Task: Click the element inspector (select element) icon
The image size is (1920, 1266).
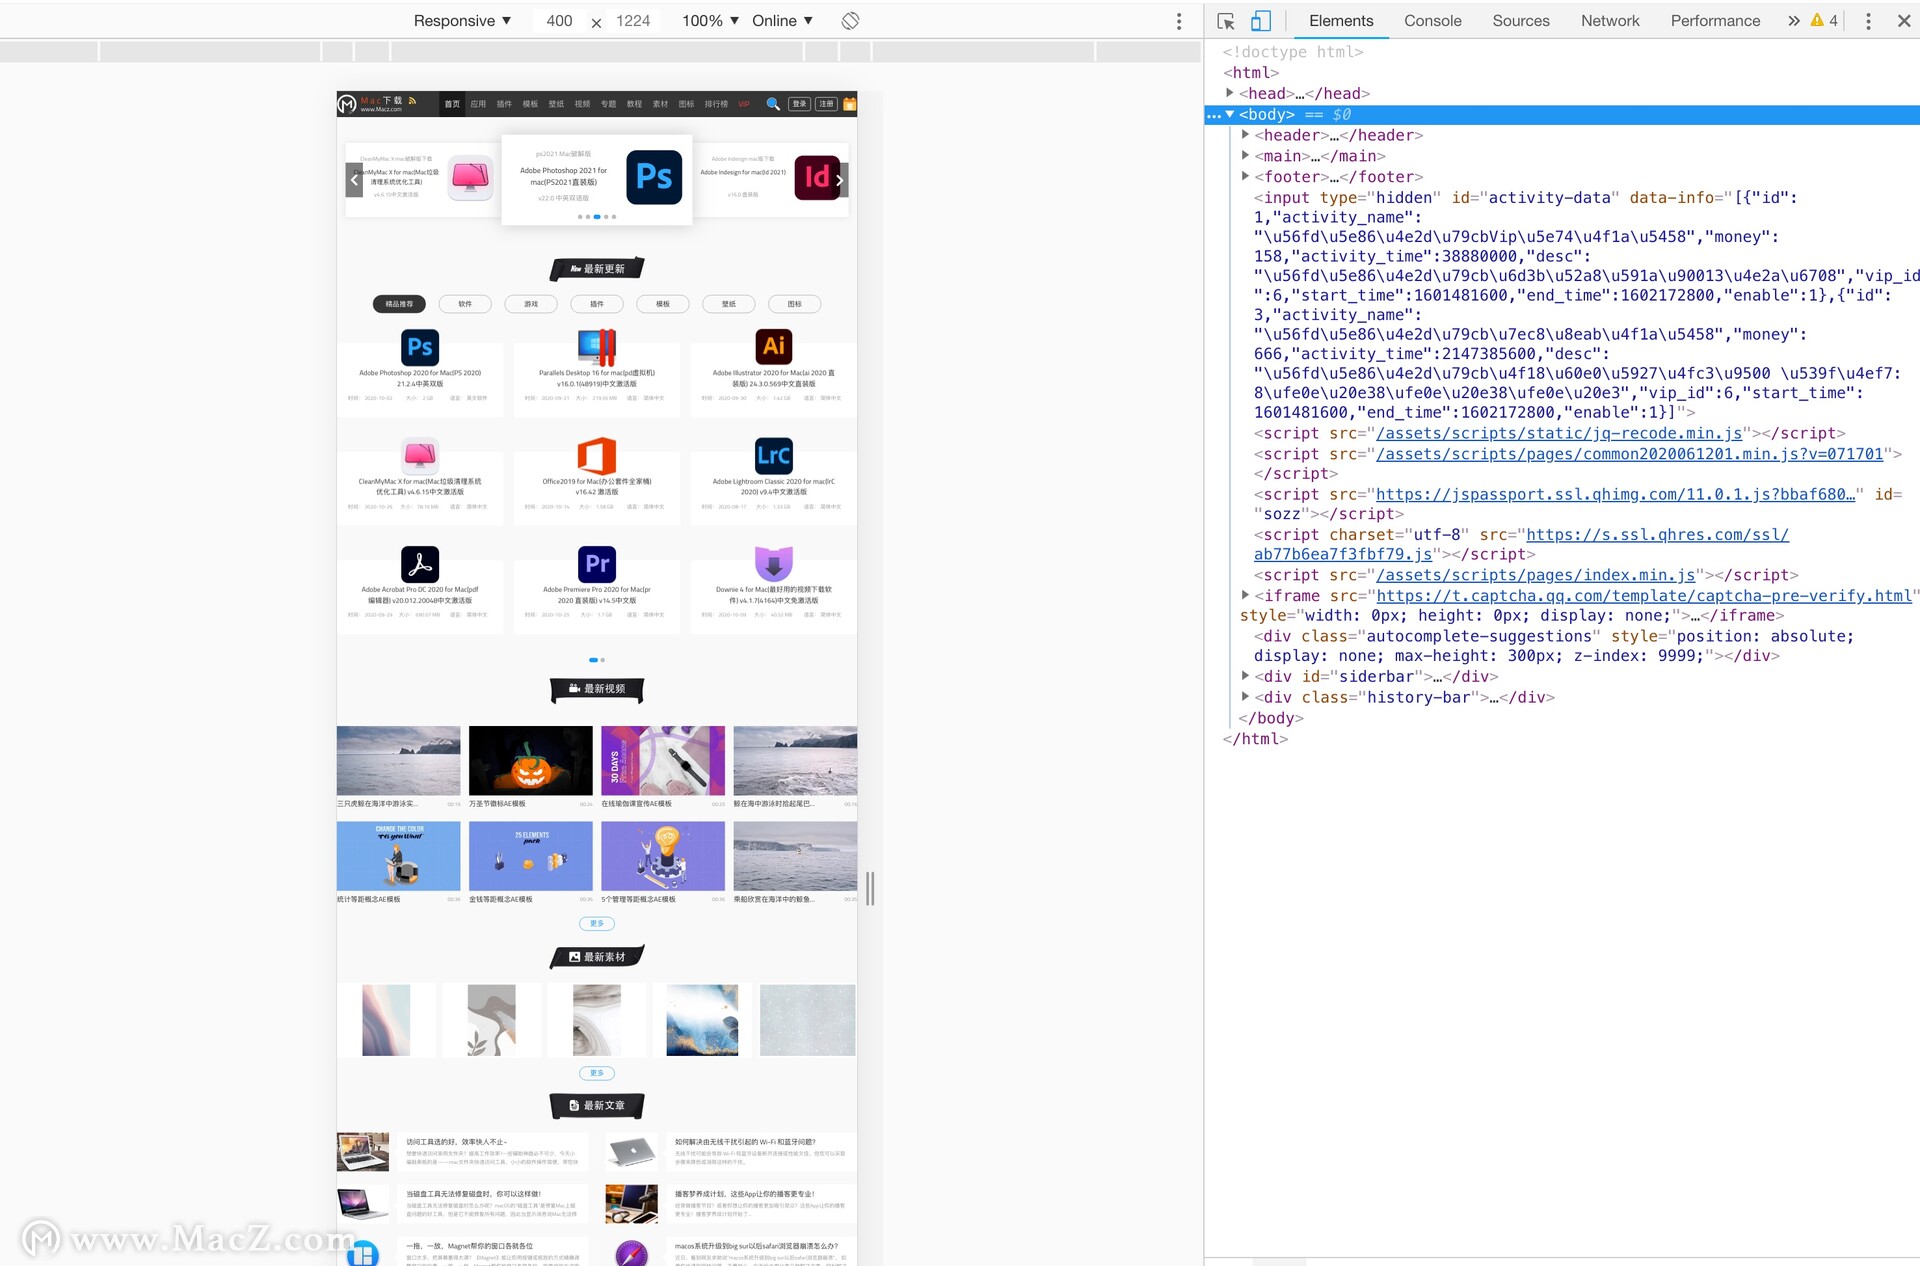Action: [1226, 21]
